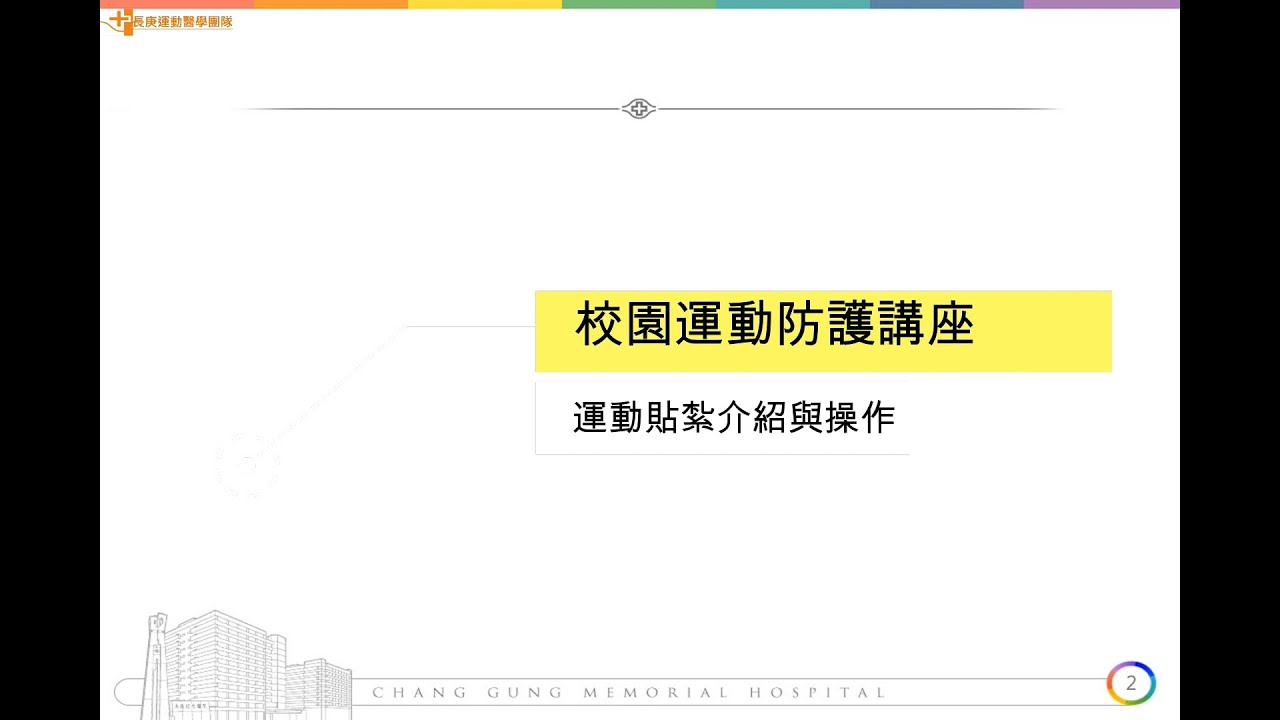Image resolution: width=1280 pixels, height=720 pixels.
Task: Click the CHANG GUNG MEMORIAL HOSPITAL footer text
Action: click(628, 692)
